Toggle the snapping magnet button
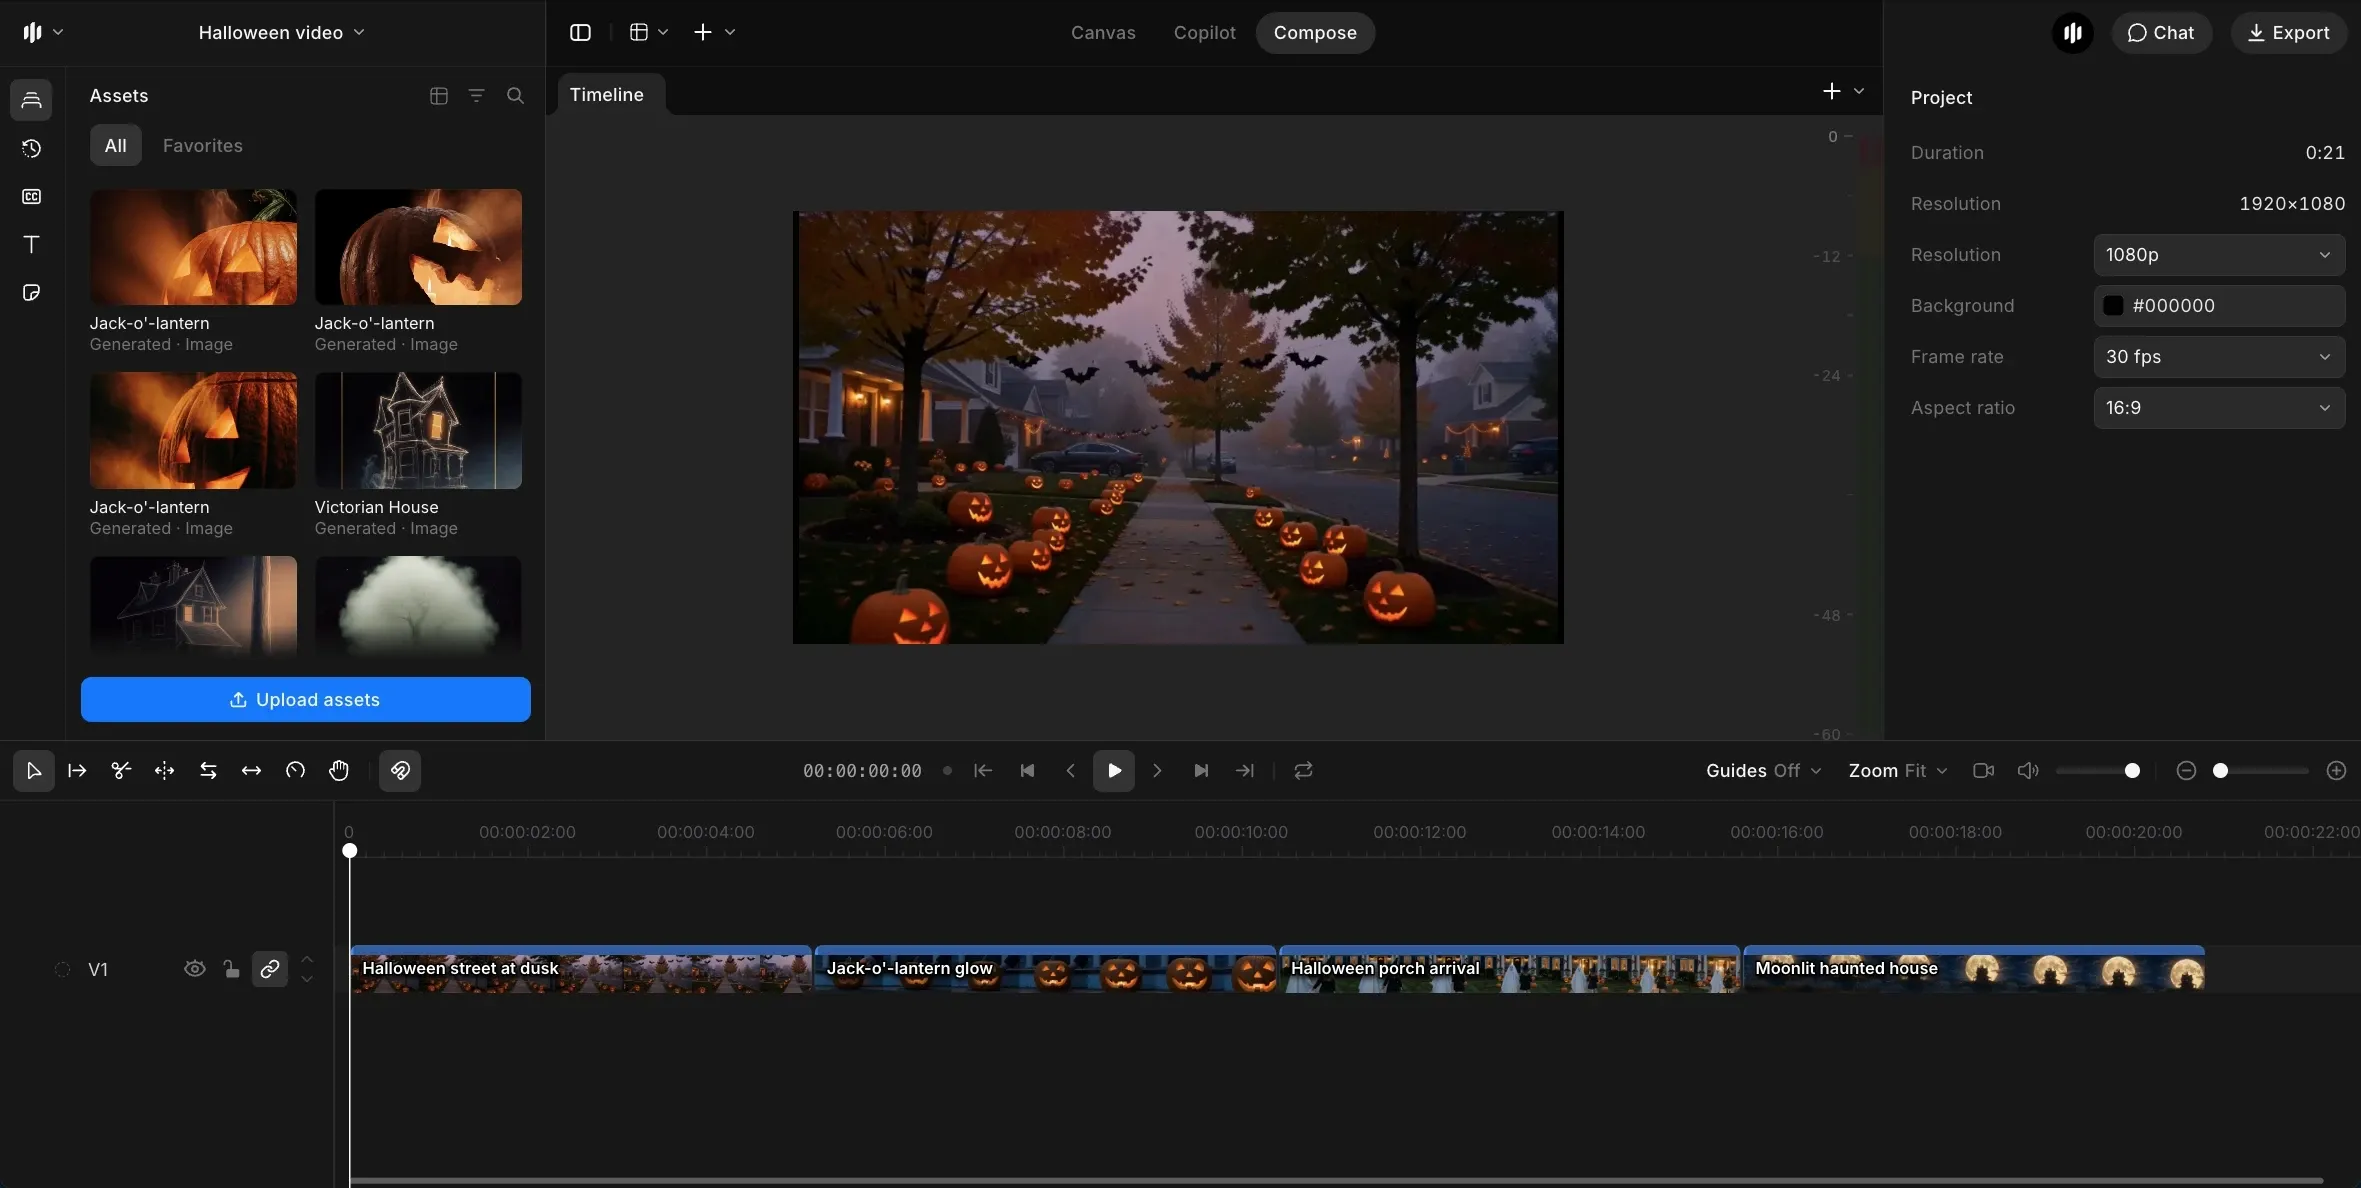 [x=400, y=771]
